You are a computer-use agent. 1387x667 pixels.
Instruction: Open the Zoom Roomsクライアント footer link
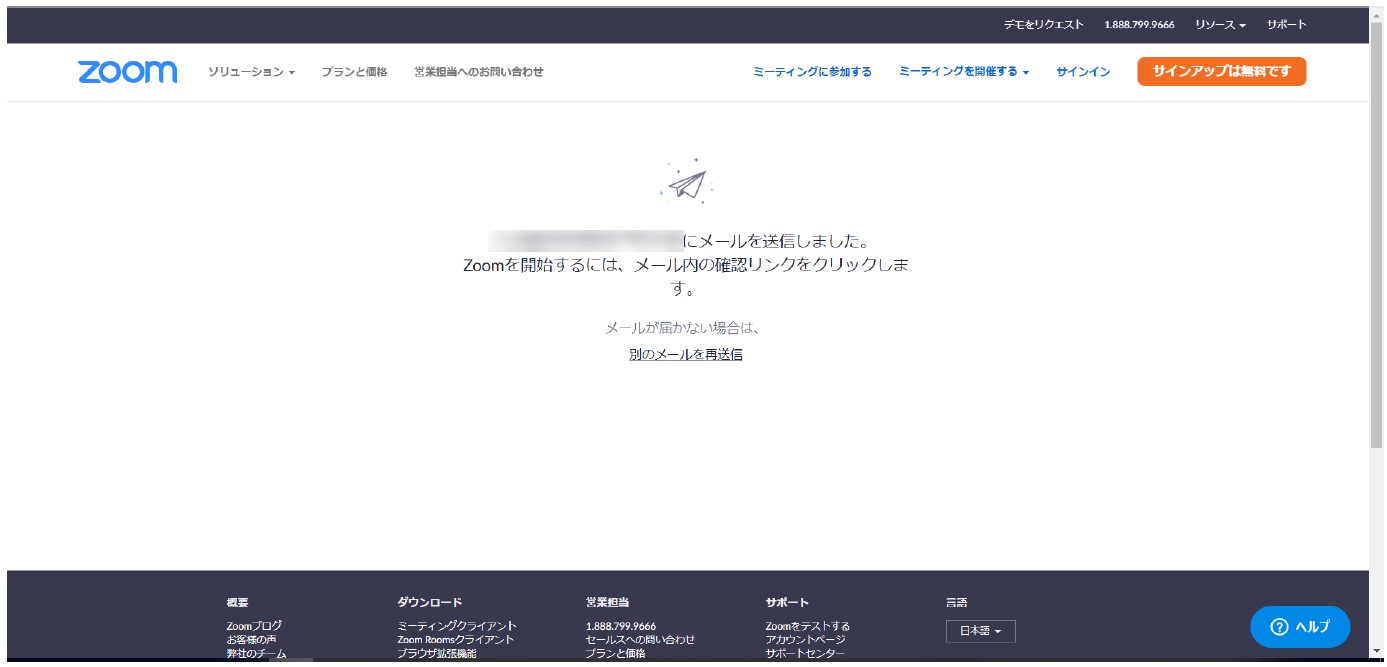(x=456, y=640)
